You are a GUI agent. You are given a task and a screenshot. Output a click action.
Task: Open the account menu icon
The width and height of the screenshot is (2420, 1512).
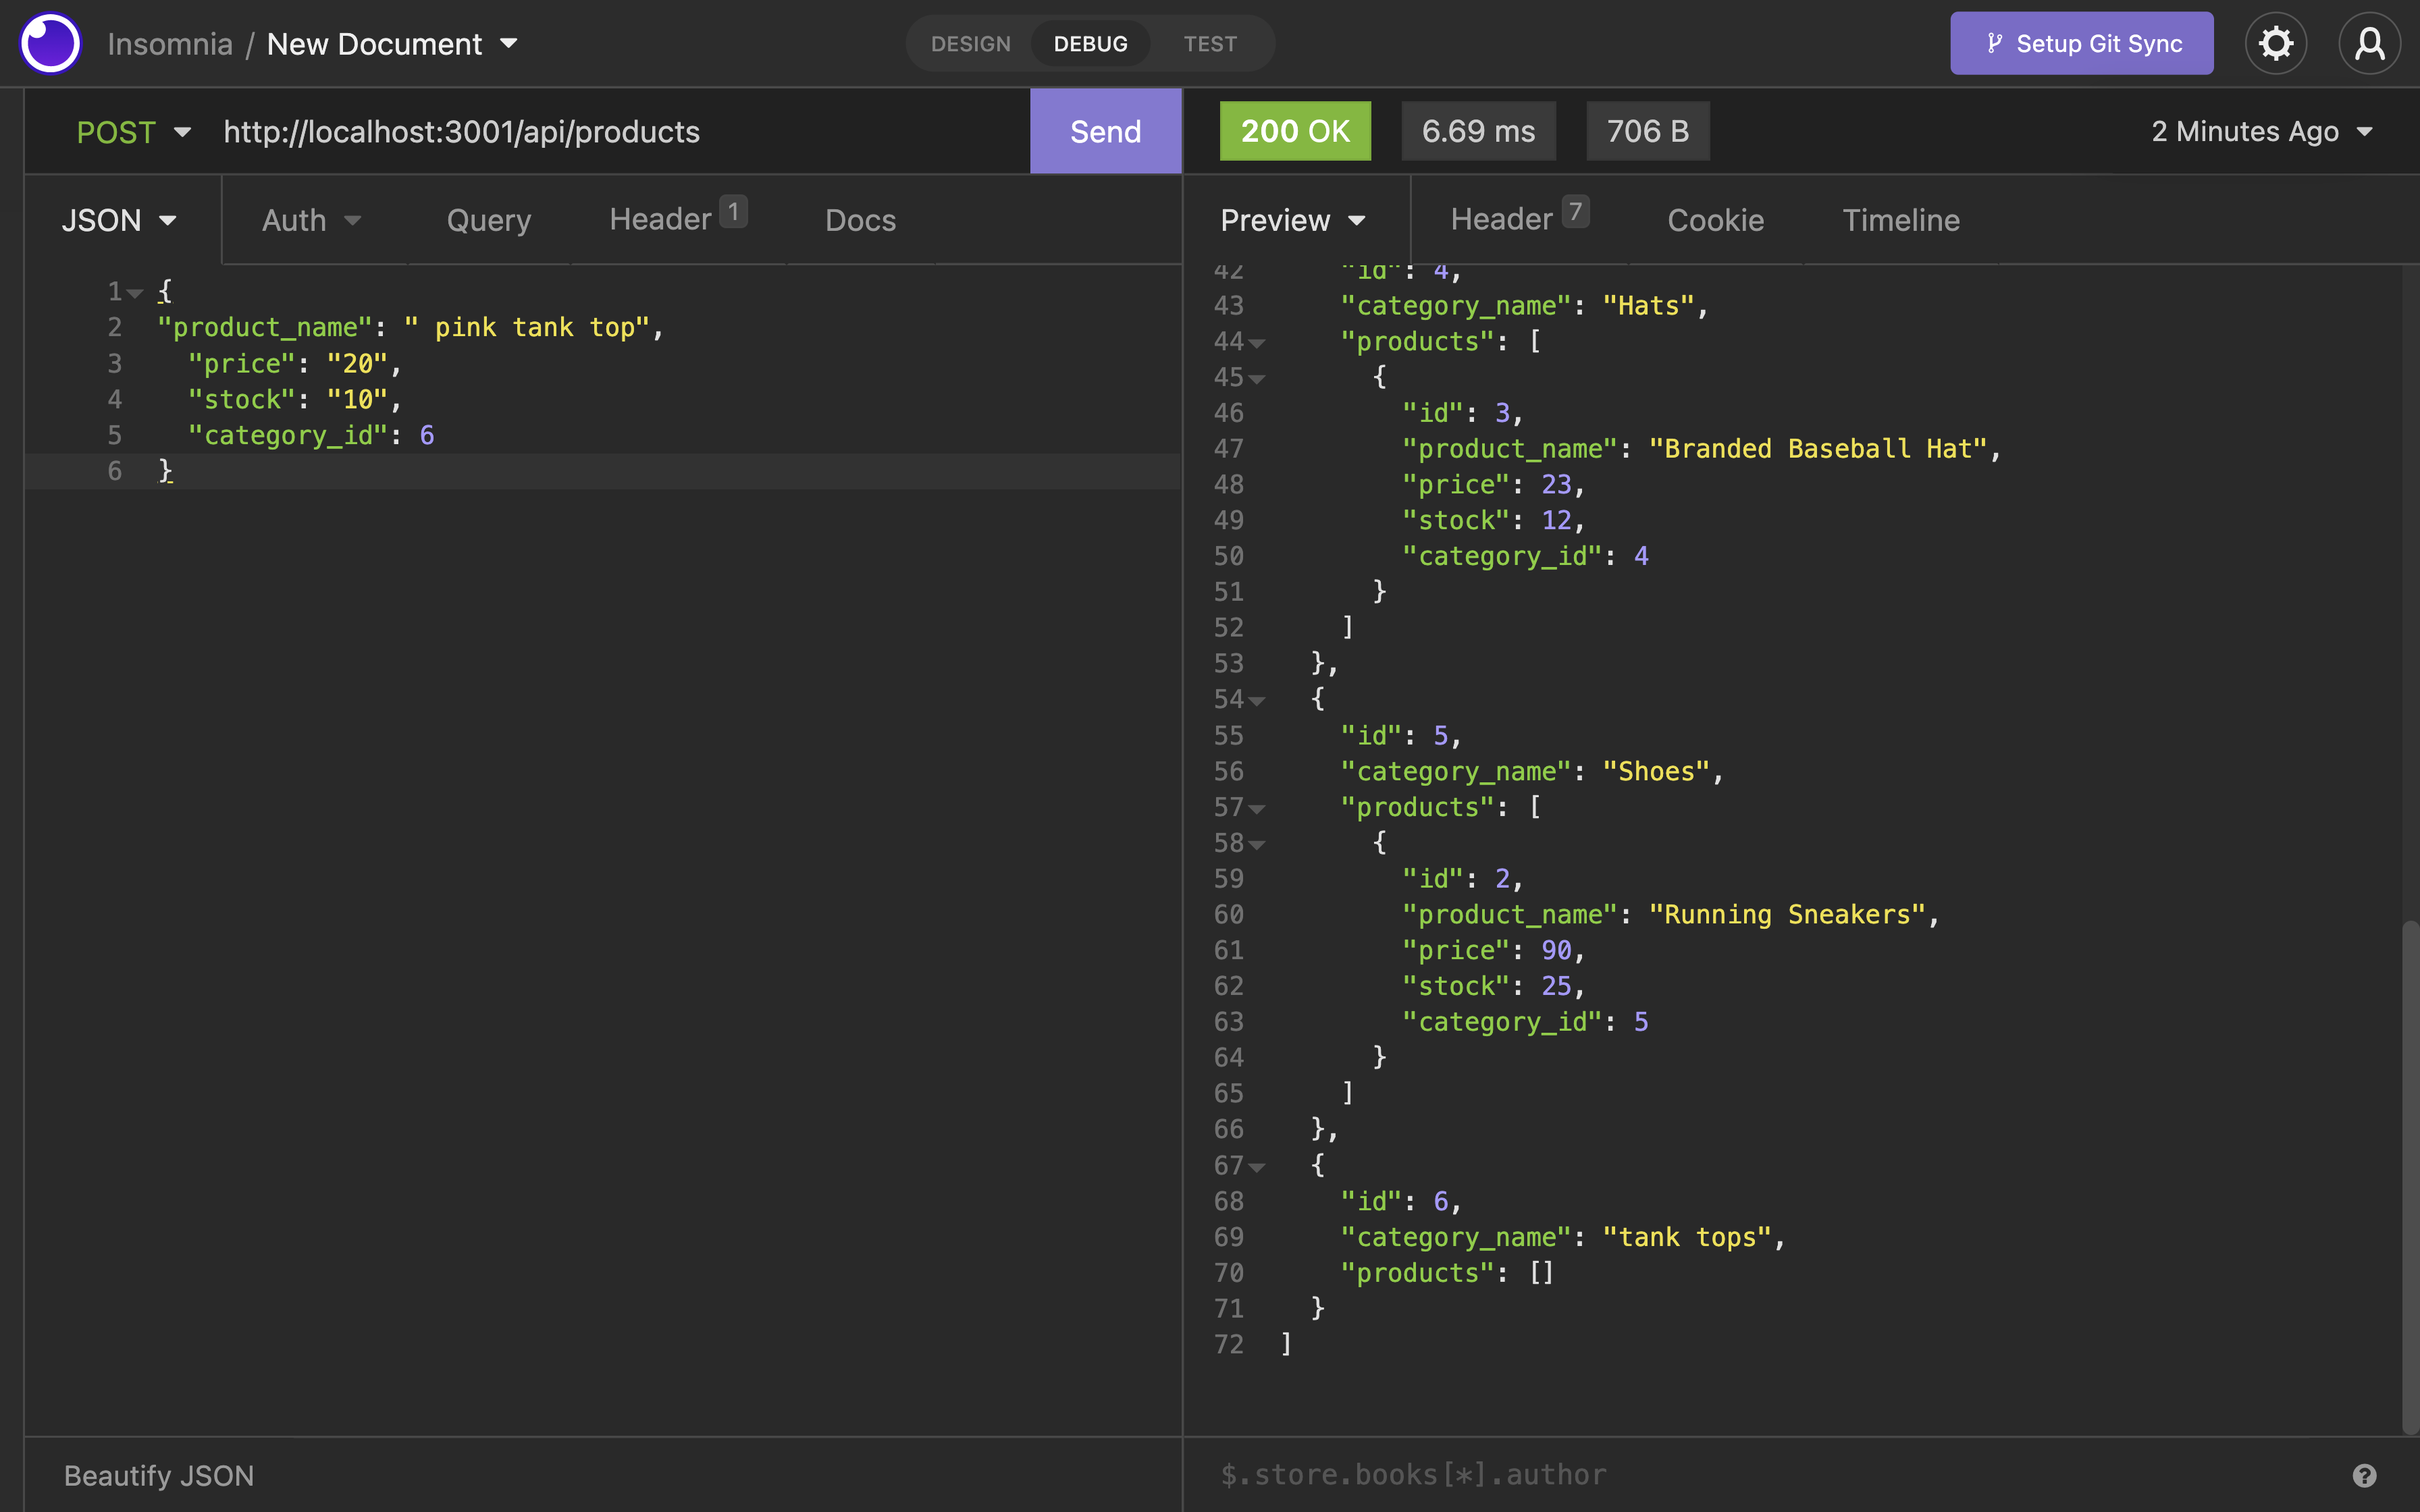2369,43
